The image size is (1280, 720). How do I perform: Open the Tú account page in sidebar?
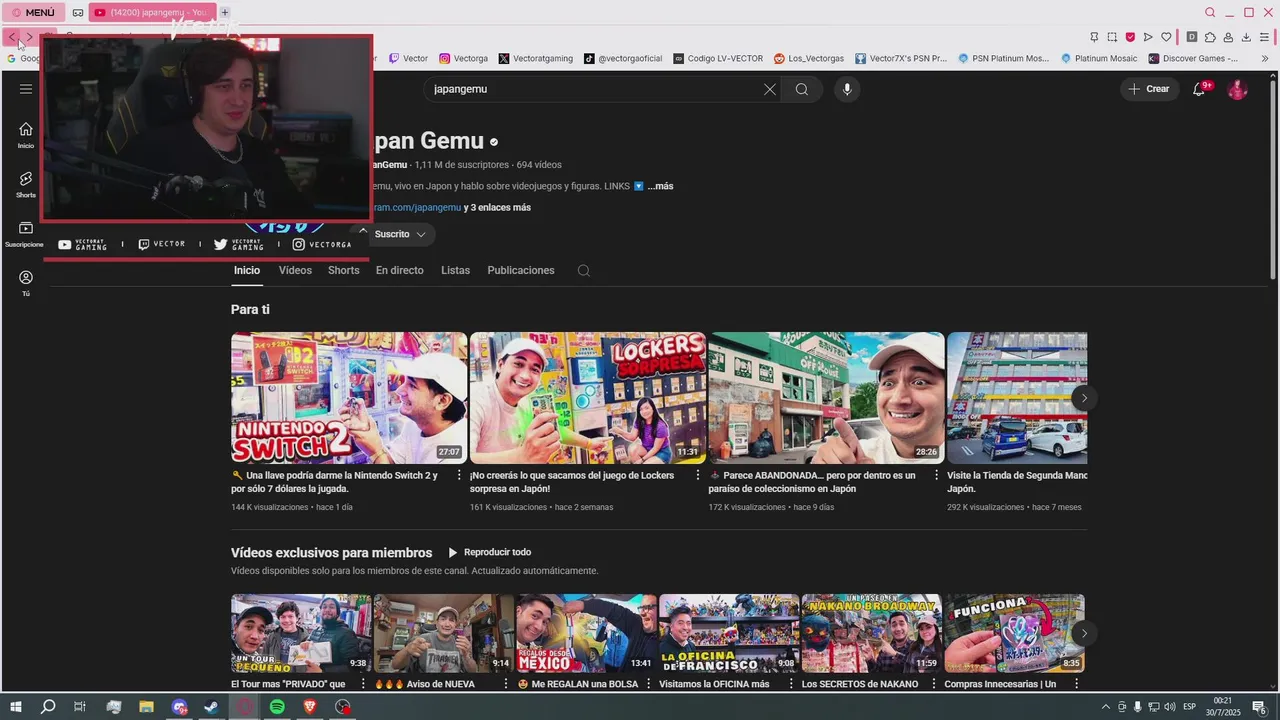coord(26,283)
